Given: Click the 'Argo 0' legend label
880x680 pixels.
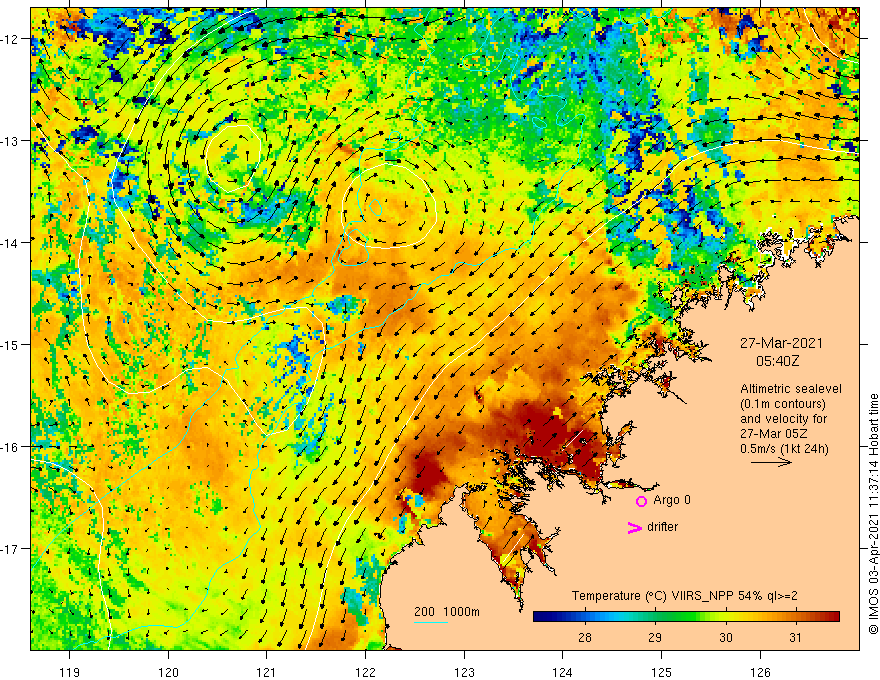Looking at the screenshot, I should coord(672,500).
